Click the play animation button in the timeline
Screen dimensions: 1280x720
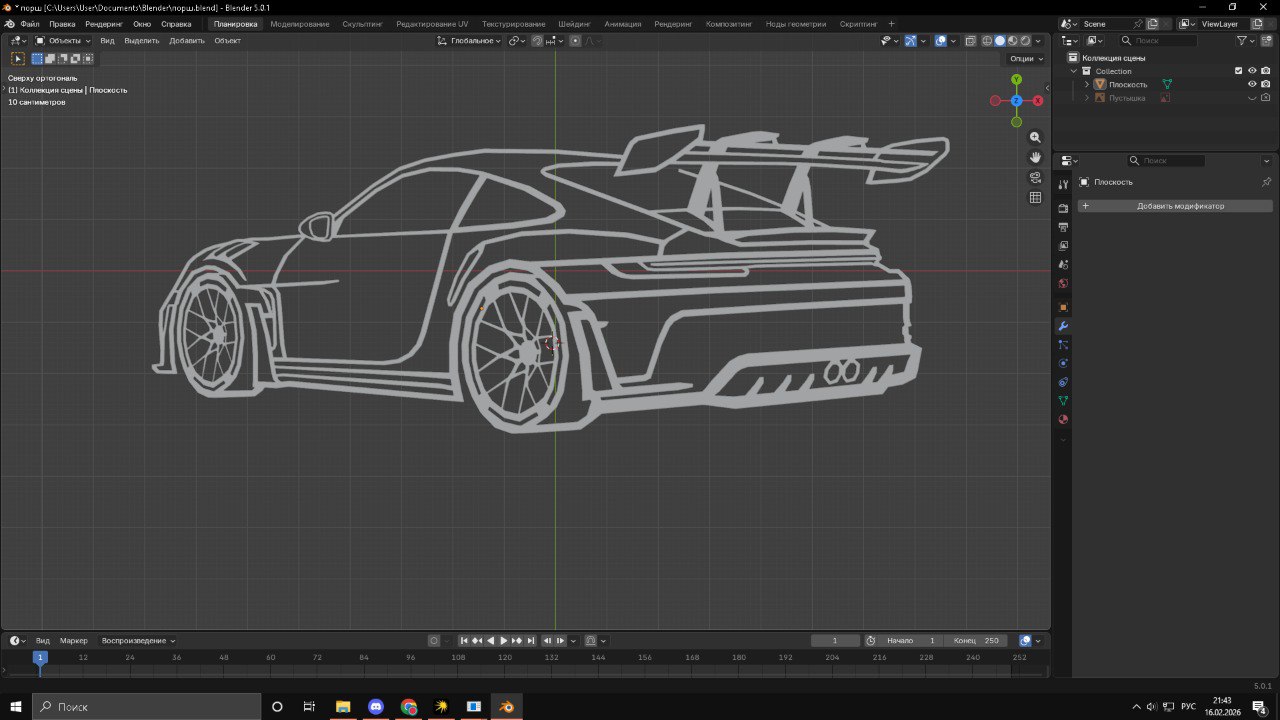click(x=504, y=641)
